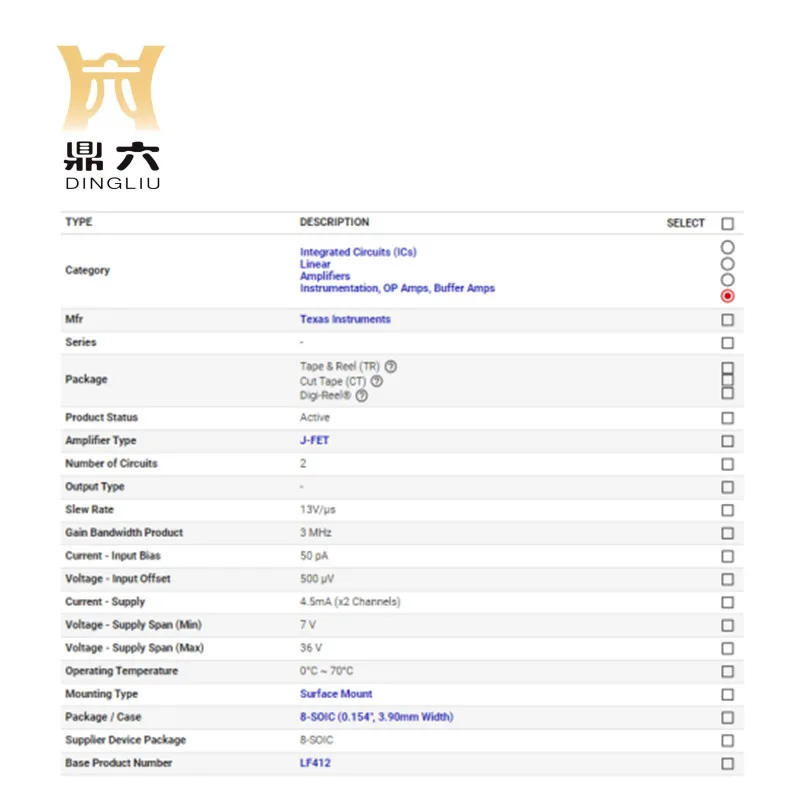Image resolution: width=800 pixels, height=800 pixels.
Task: Tick the SELECT header checkbox
Action: click(728, 223)
